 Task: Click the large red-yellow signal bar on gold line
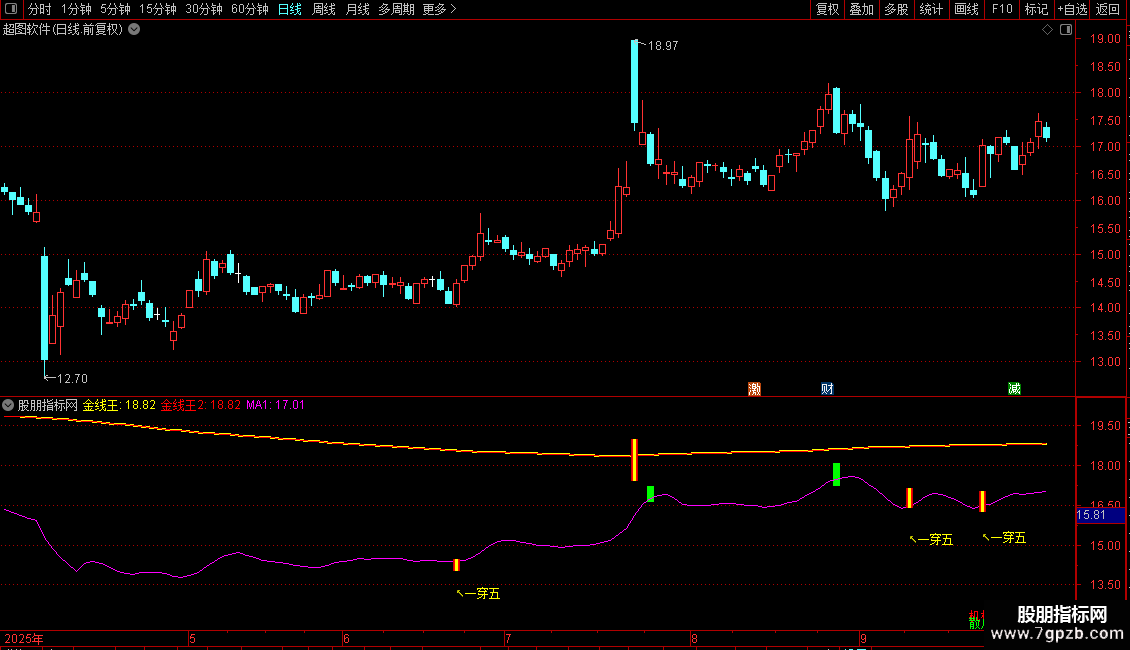point(634,460)
